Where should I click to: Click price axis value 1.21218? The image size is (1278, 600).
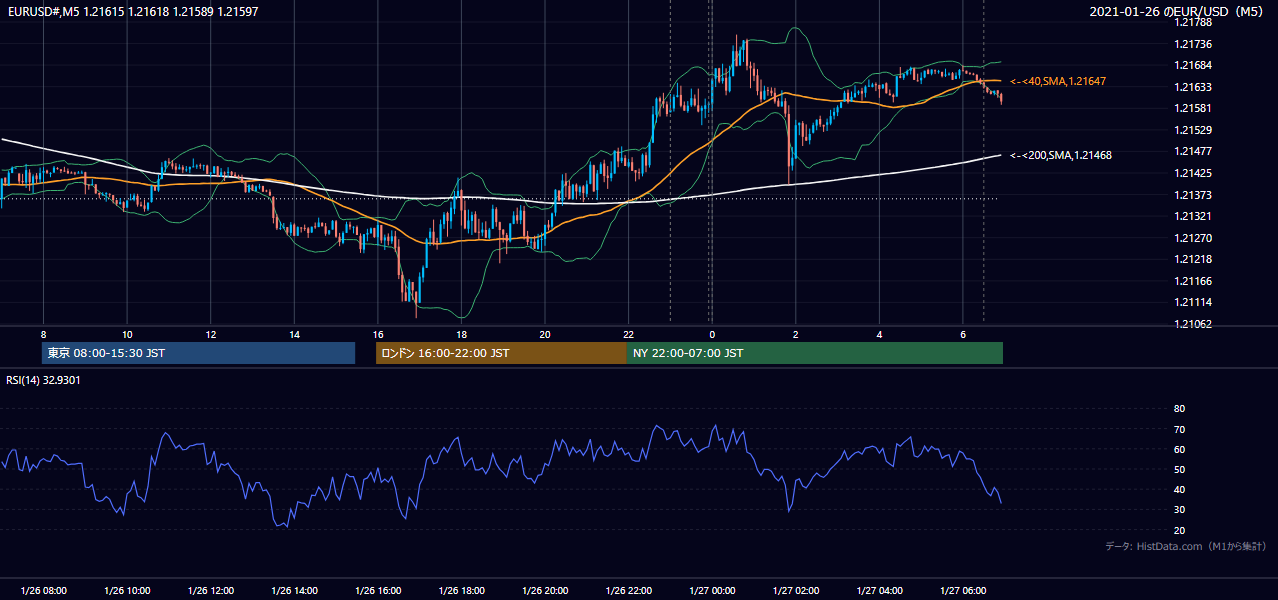1194,259
